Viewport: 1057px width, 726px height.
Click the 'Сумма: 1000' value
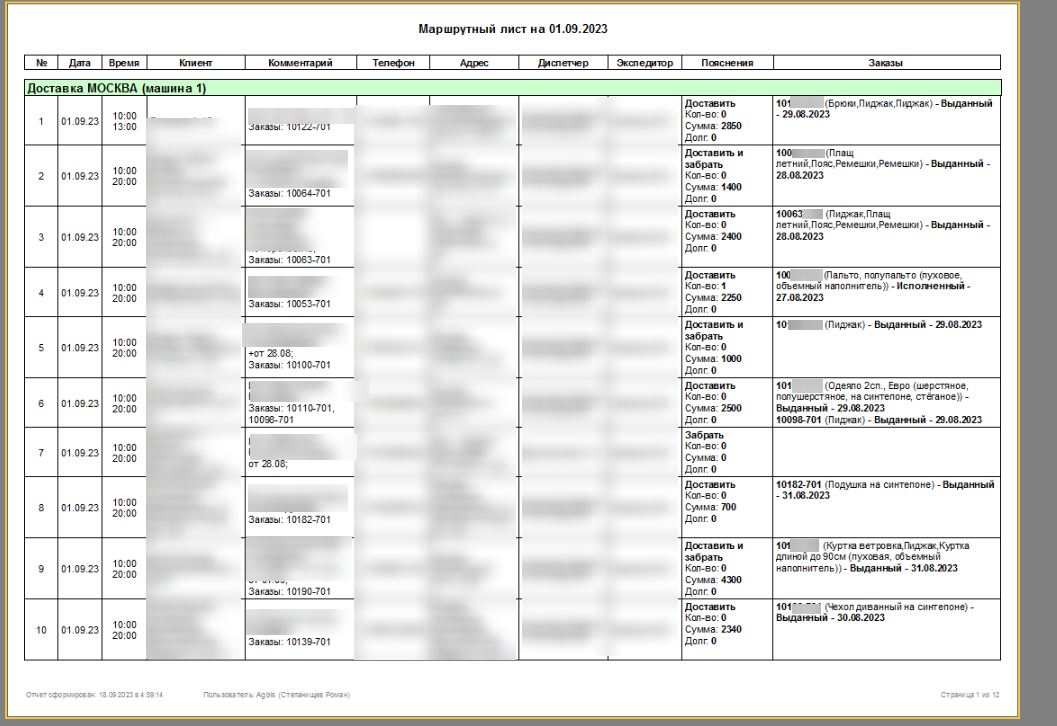(x=713, y=359)
